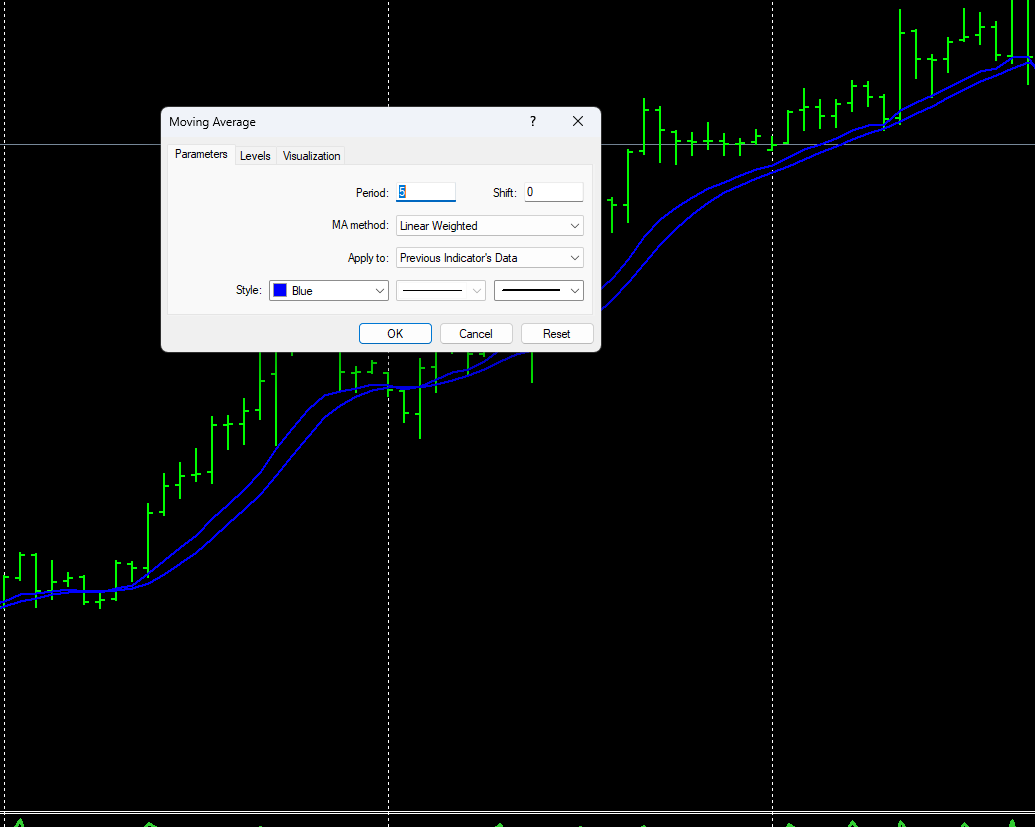The height and width of the screenshot is (827, 1035).
Task: Click the Period input field
Action: [x=426, y=192]
